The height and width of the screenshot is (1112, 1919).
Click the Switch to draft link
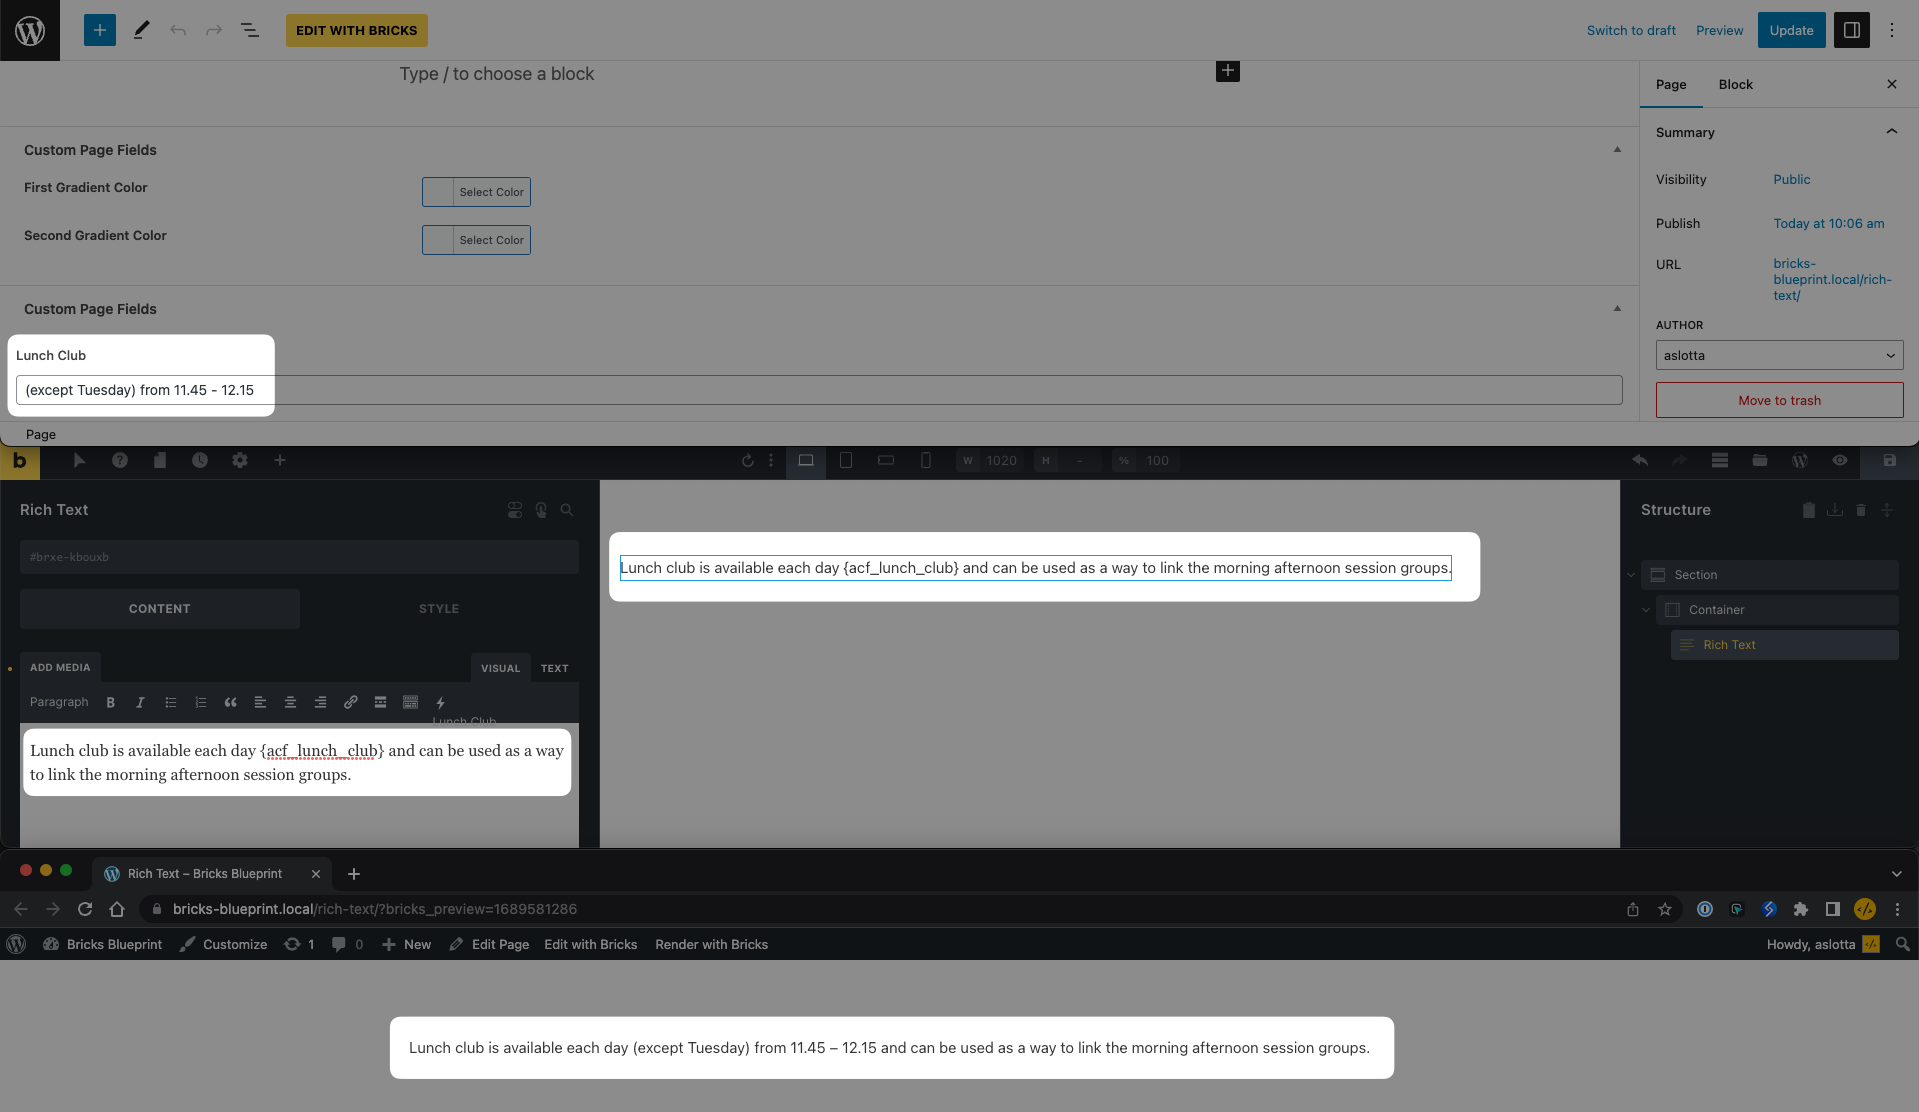tap(1630, 30)
